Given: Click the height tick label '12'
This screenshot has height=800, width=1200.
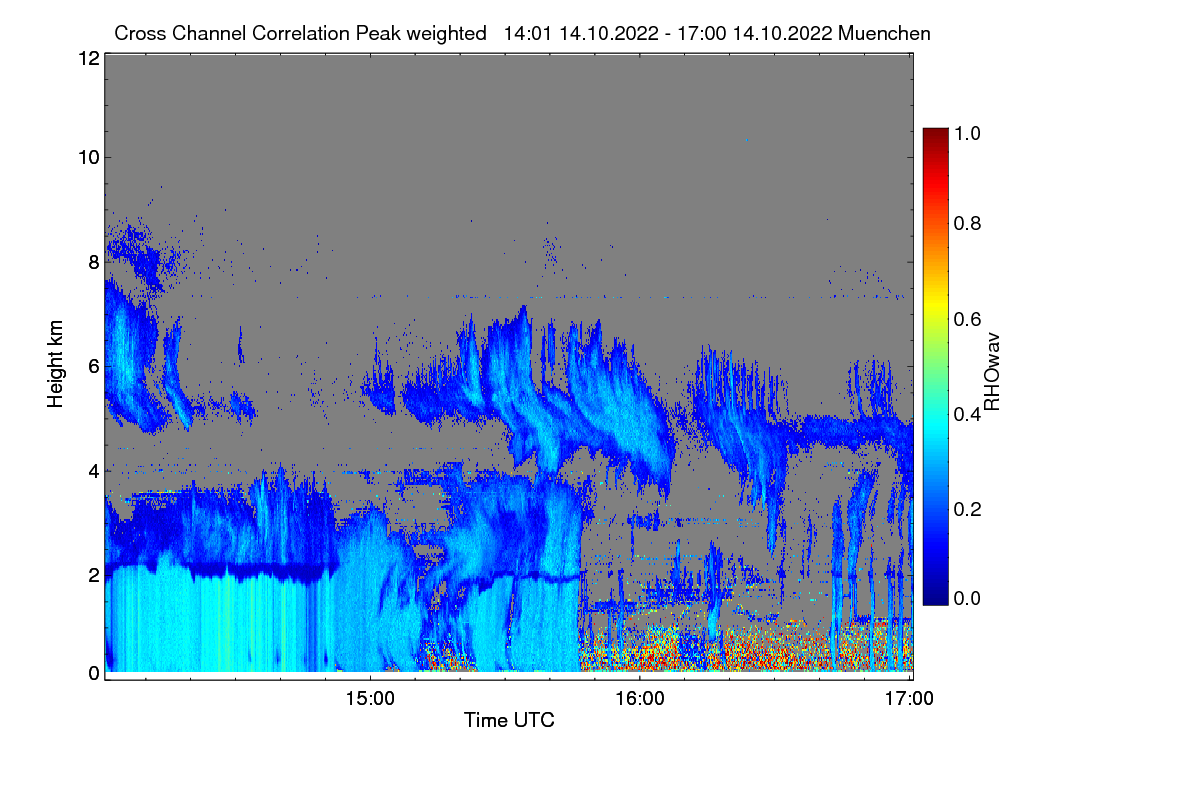Looking at the screenshot, I should pos(88,58).
